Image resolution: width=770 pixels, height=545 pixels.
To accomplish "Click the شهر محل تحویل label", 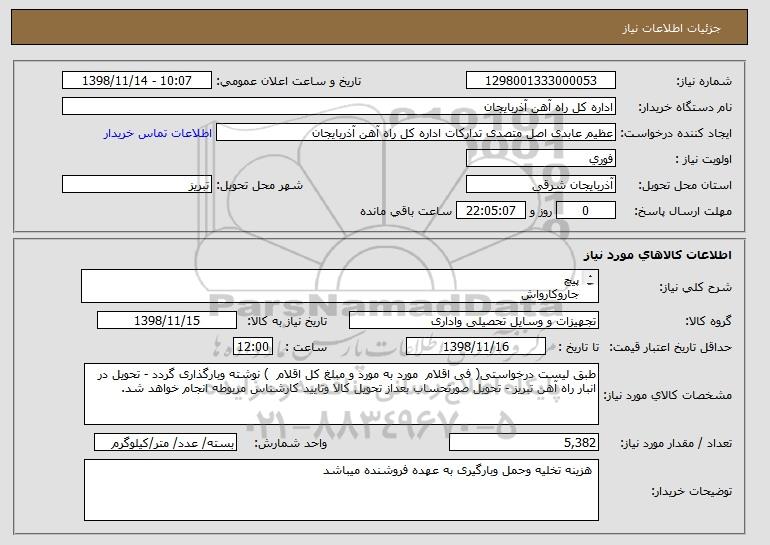I will tap(260, 185).
